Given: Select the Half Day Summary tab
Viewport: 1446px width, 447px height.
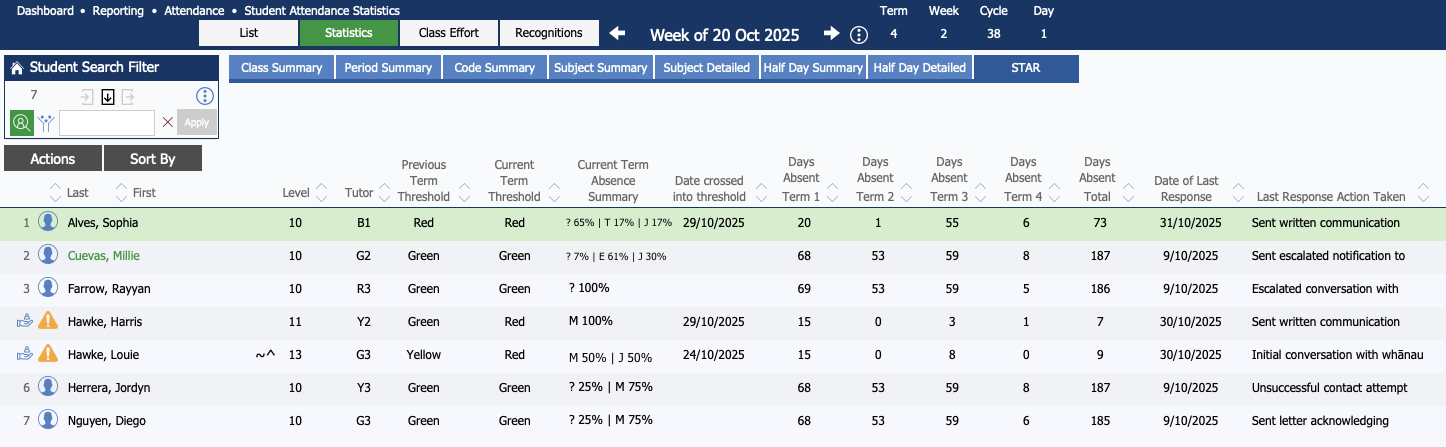Looking at the screenshot, I should [812, 68].
